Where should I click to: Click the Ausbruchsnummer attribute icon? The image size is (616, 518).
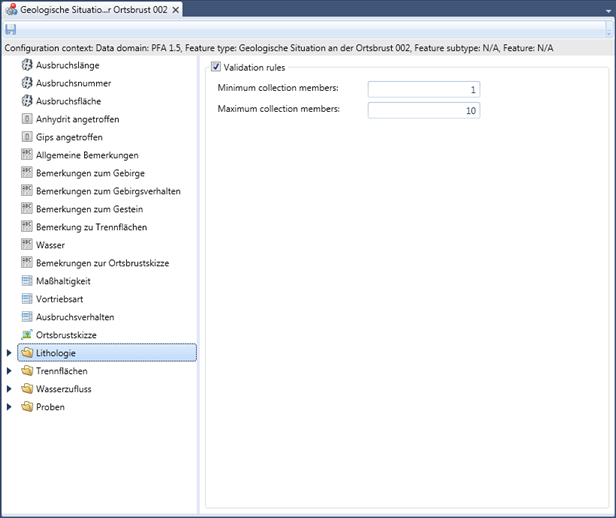[27, 83]
